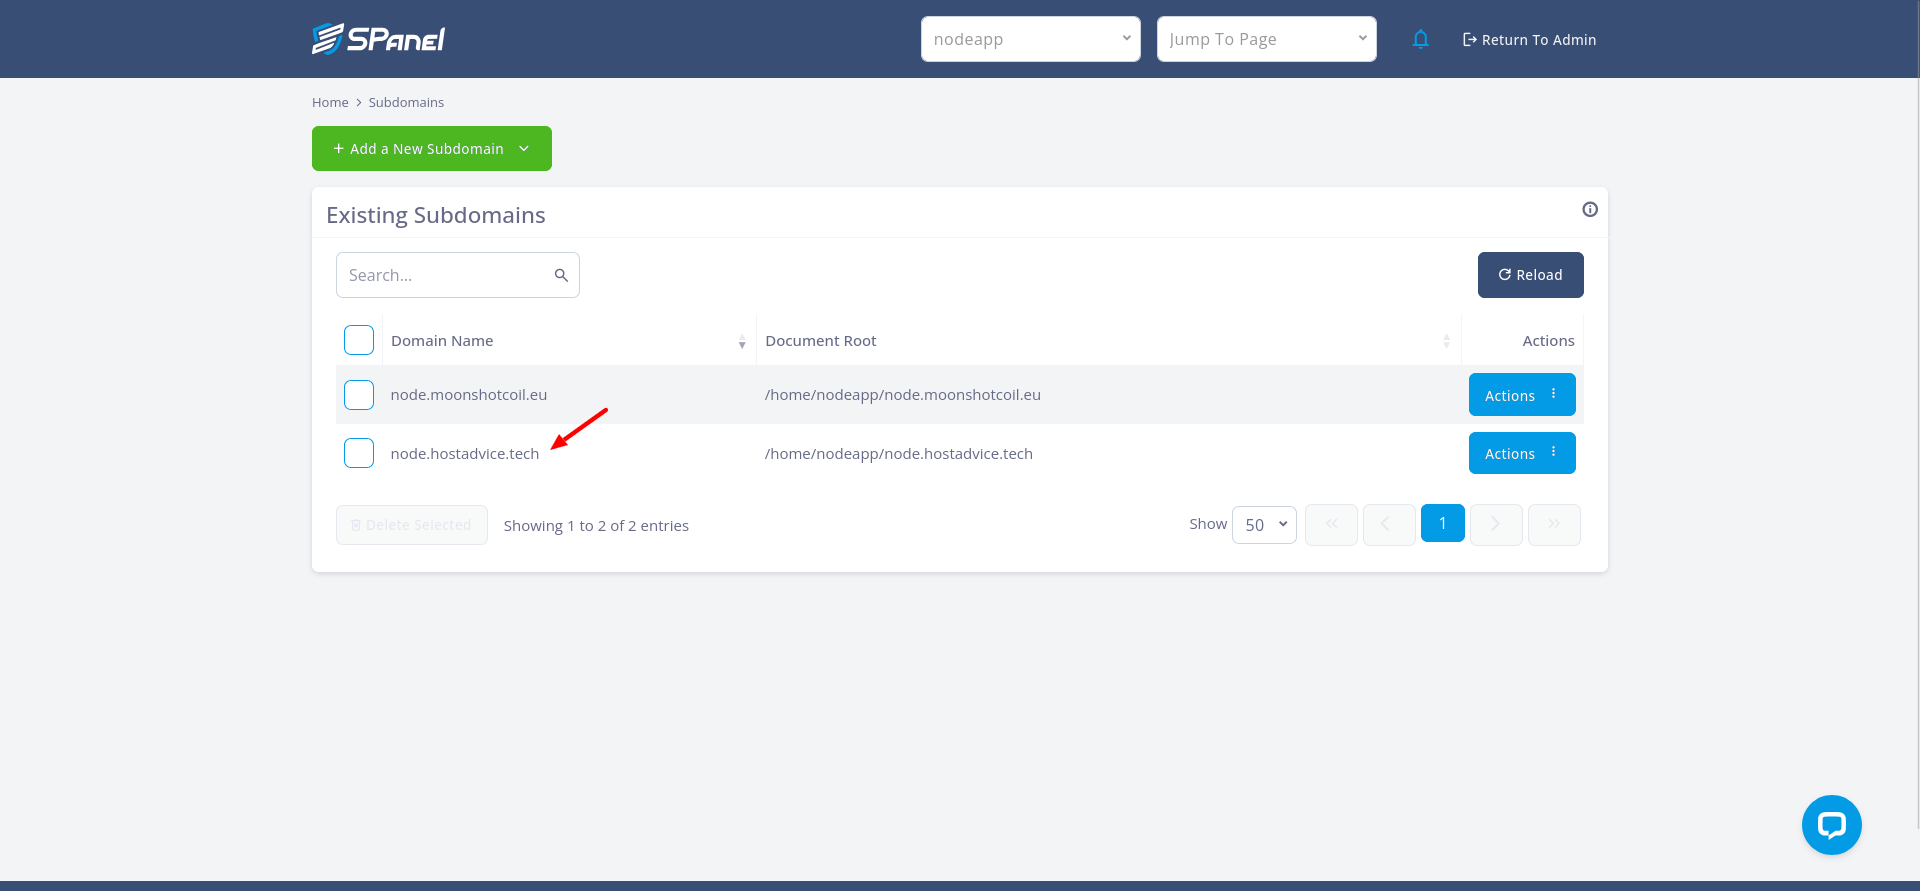This screenshot has width=1920, height=891.
Task: Check the box for node.hostadvice.tech
Action: pos(359,453)
